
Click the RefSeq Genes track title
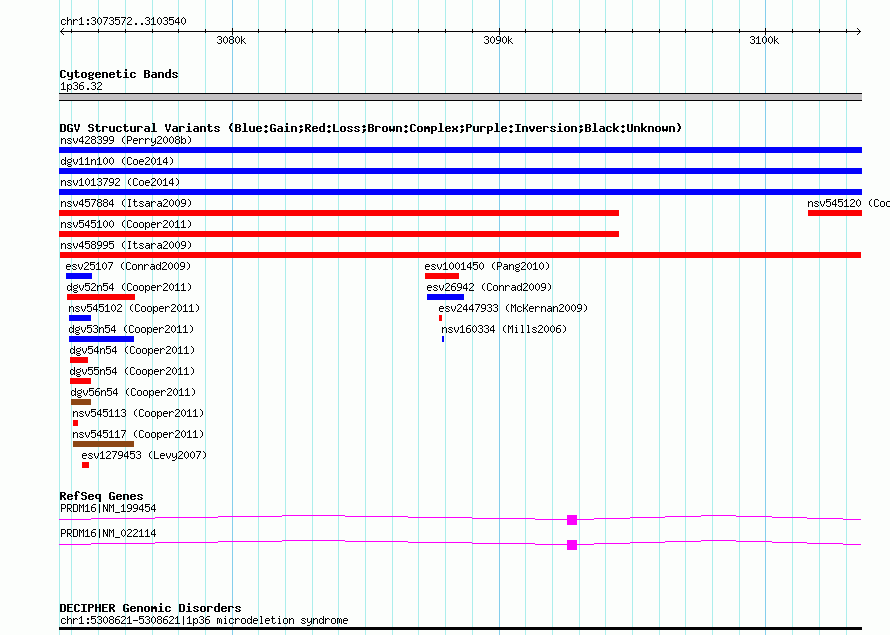tap(101, 496)
